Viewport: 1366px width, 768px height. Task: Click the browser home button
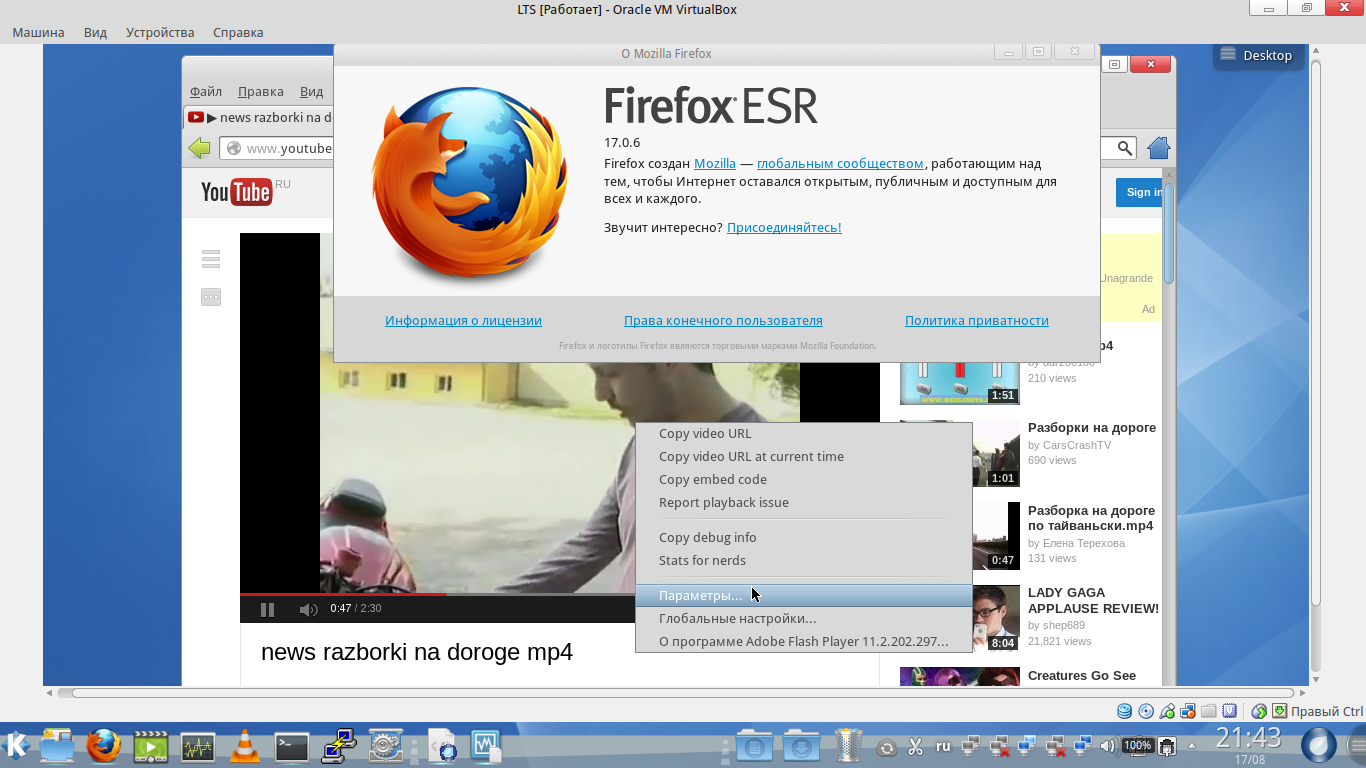1158,148
